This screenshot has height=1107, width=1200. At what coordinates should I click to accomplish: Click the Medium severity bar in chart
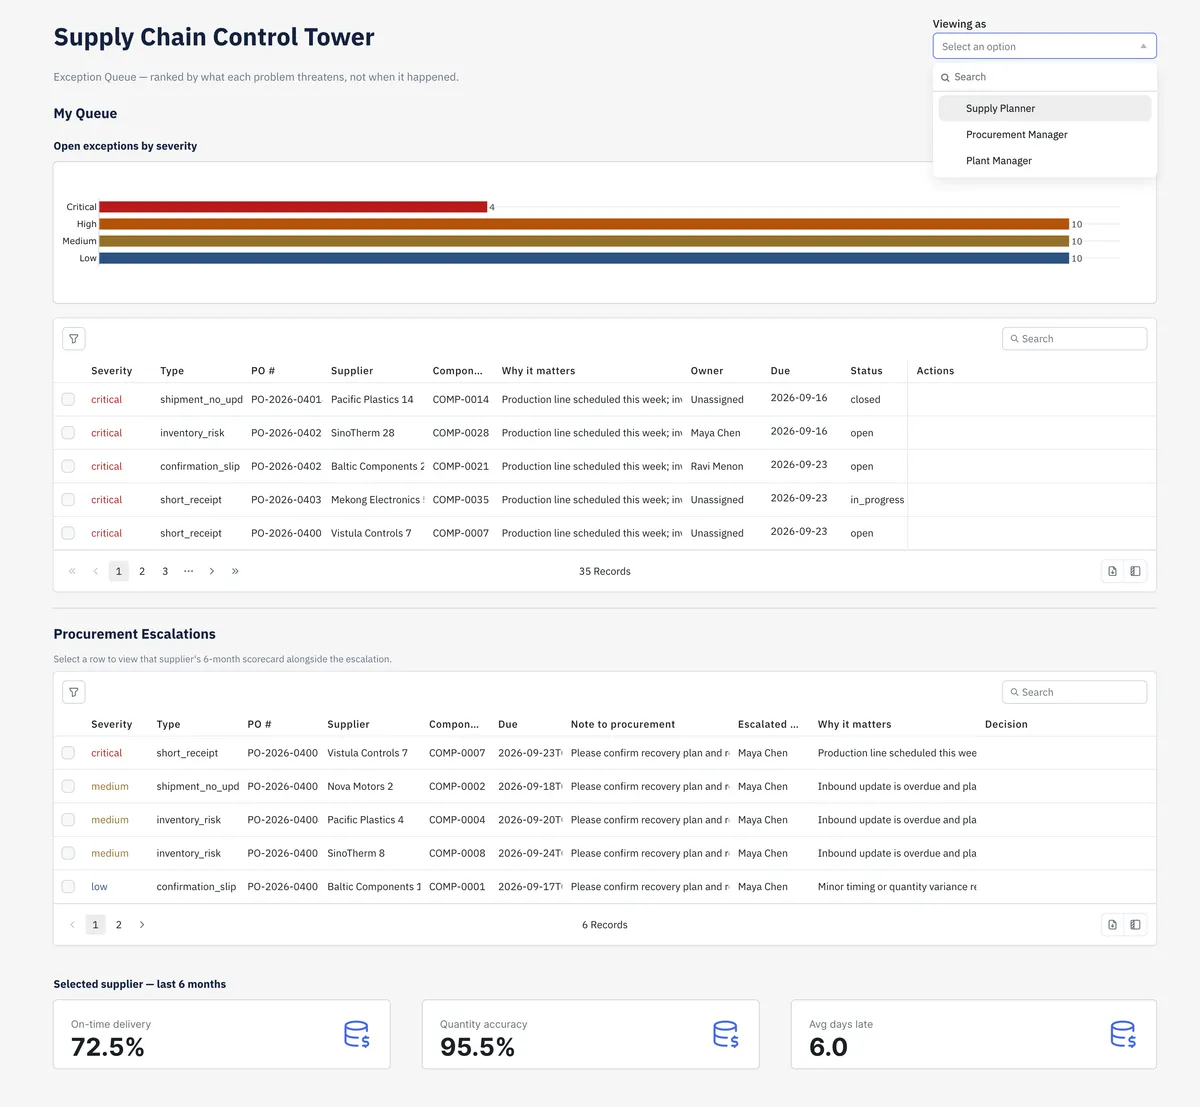584,241
